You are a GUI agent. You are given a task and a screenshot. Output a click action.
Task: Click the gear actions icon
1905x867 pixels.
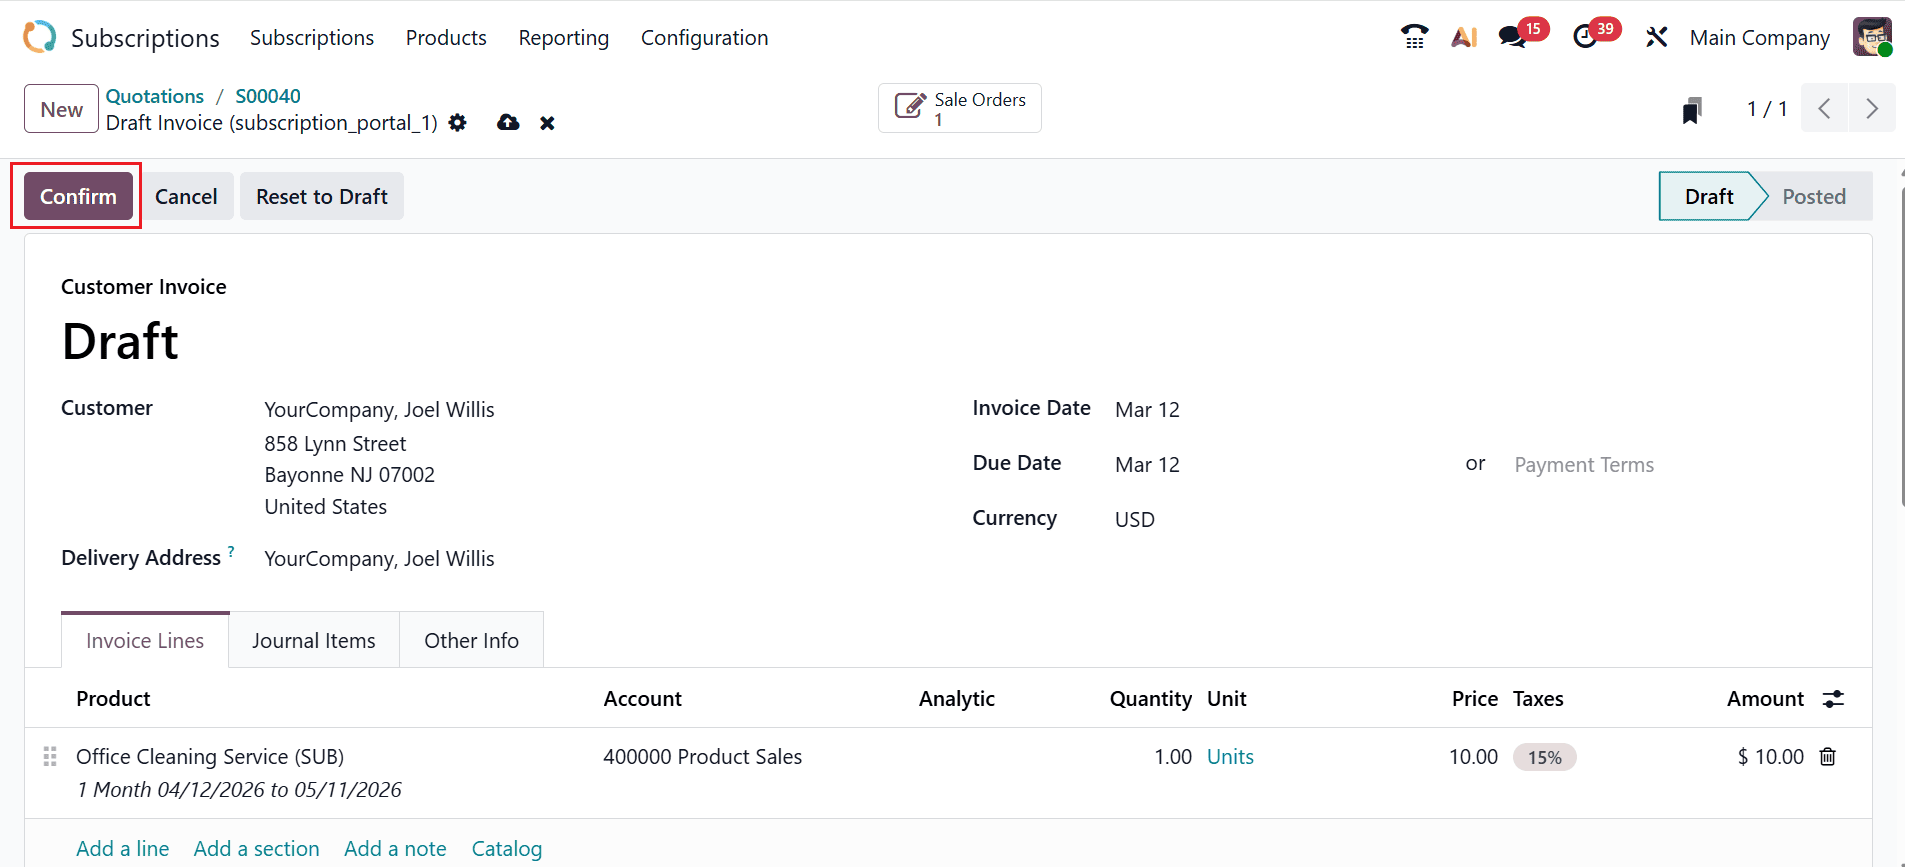[x=457, y=123]
